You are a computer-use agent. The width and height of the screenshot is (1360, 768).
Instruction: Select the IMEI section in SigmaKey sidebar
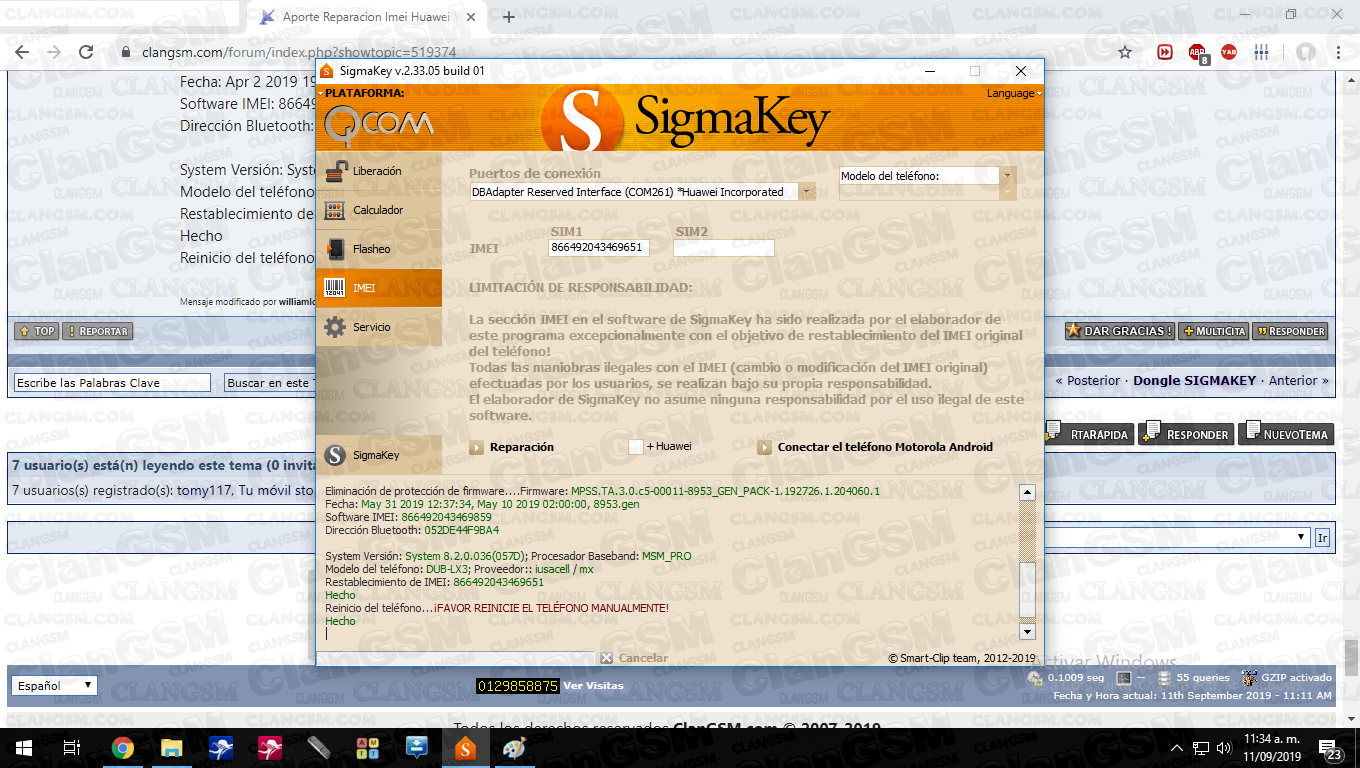click(x=378, y=288)
